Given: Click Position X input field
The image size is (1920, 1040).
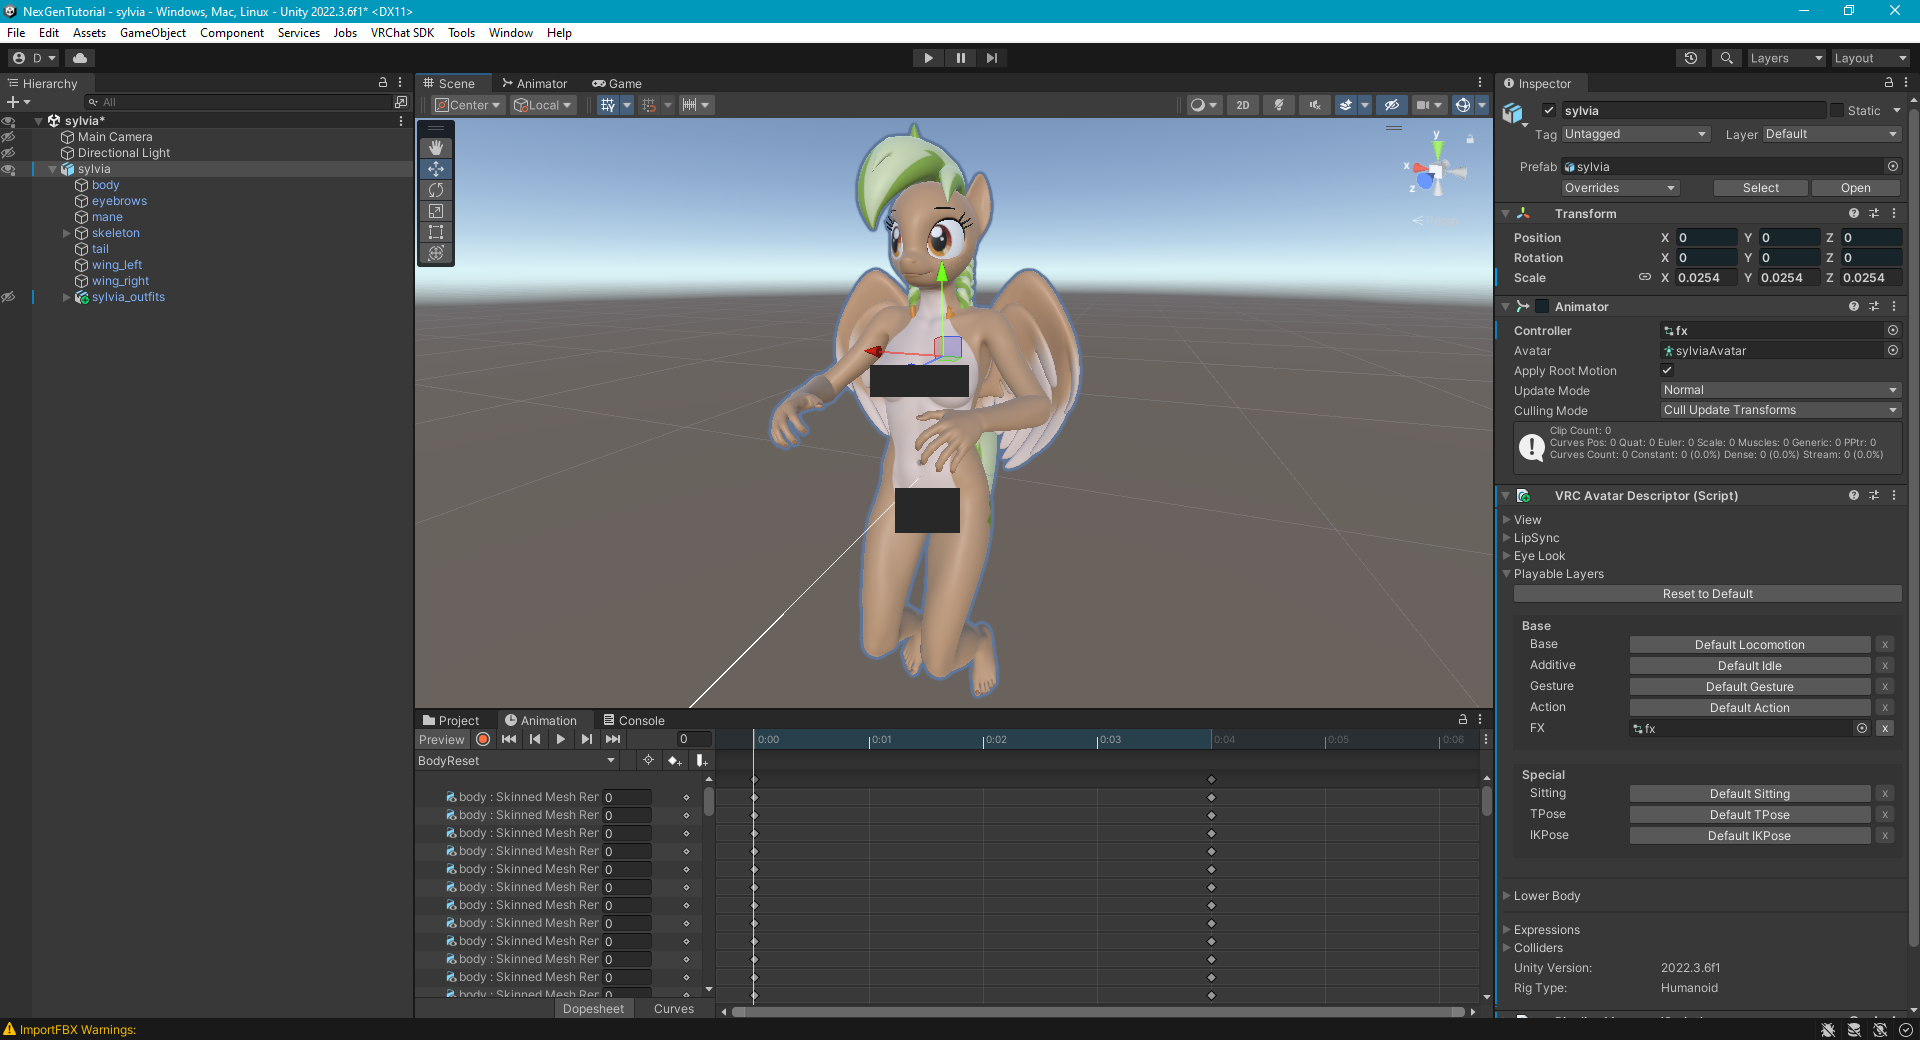Looking at the screenshot, I should 1706,238.
